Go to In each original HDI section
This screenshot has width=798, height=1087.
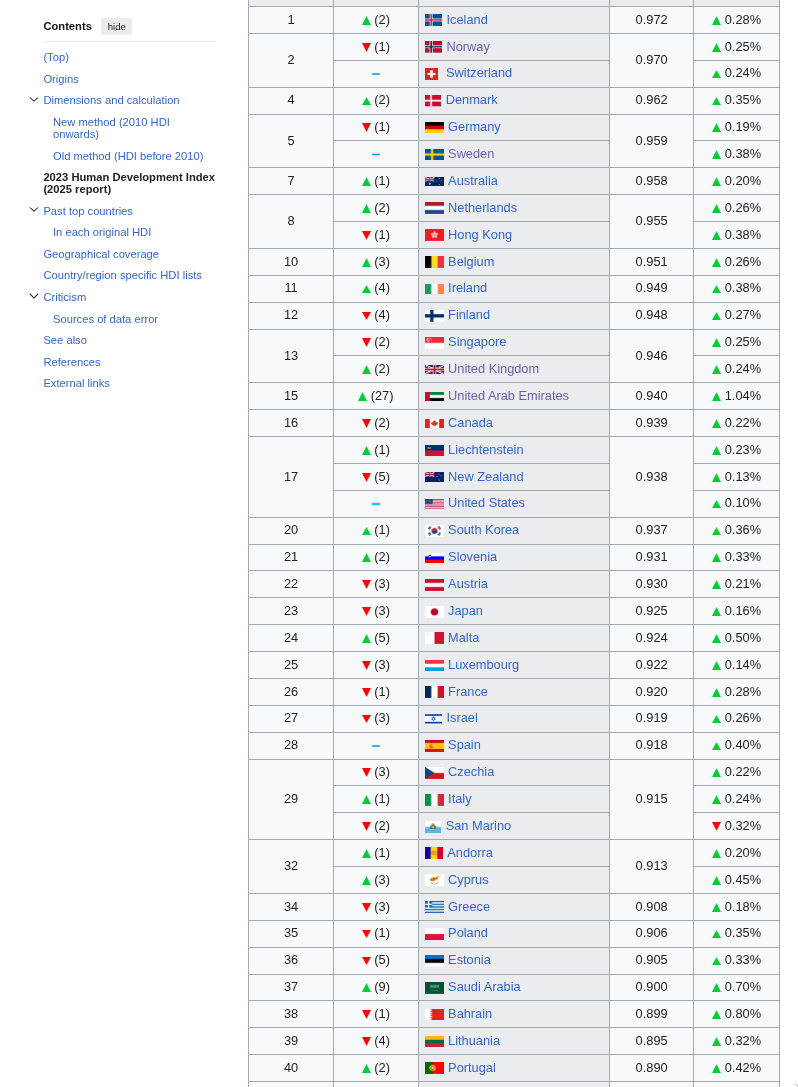point(102,232)
